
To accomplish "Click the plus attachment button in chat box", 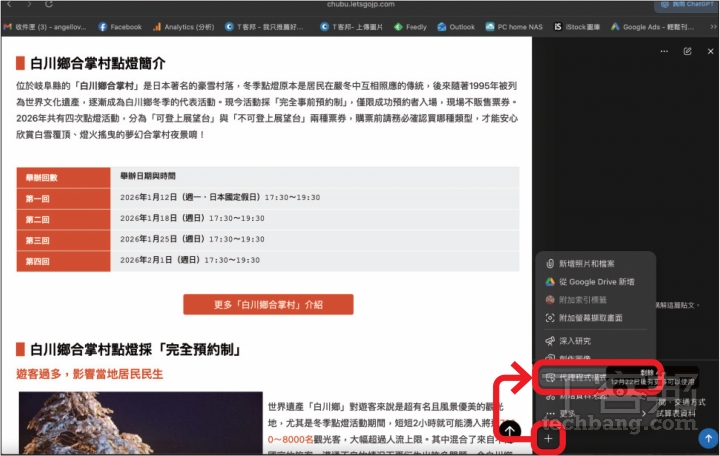I will click(548, 439).
